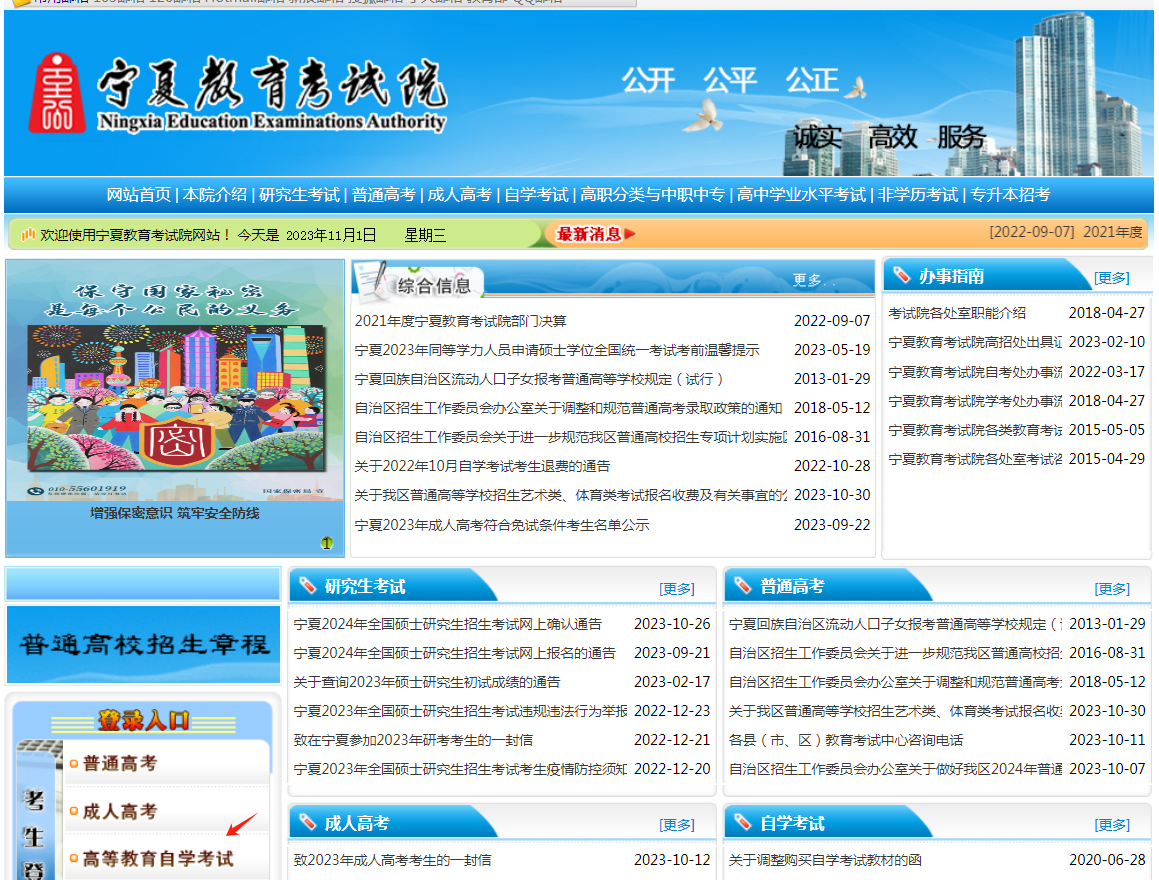Image resolution: width=1159 pixels, height=880 pixels.
Task: Expand 更多 for the 办事指南 section
Action: click(1111, 278)
